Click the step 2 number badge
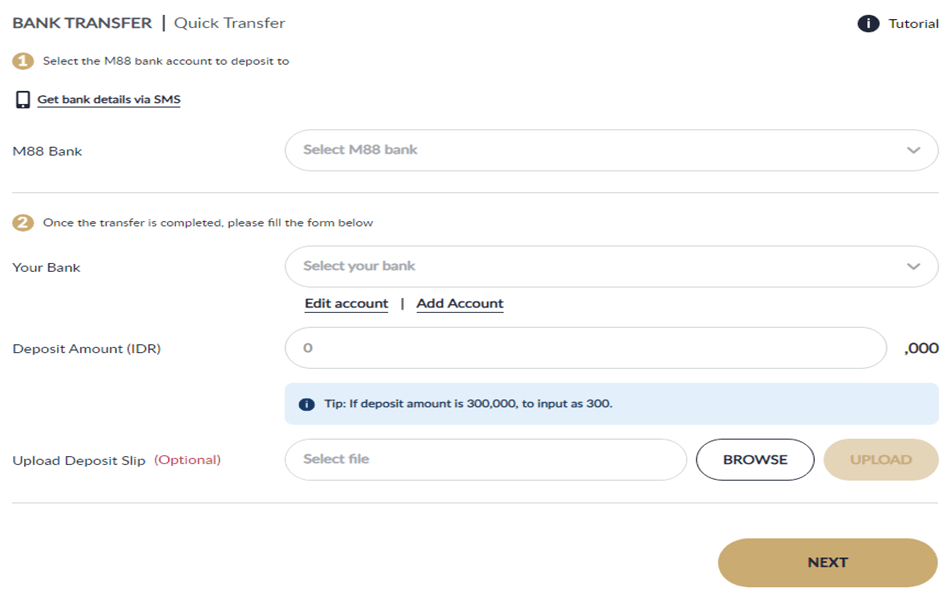Viewport: 950px width, 603px height. tap(23, 222)
